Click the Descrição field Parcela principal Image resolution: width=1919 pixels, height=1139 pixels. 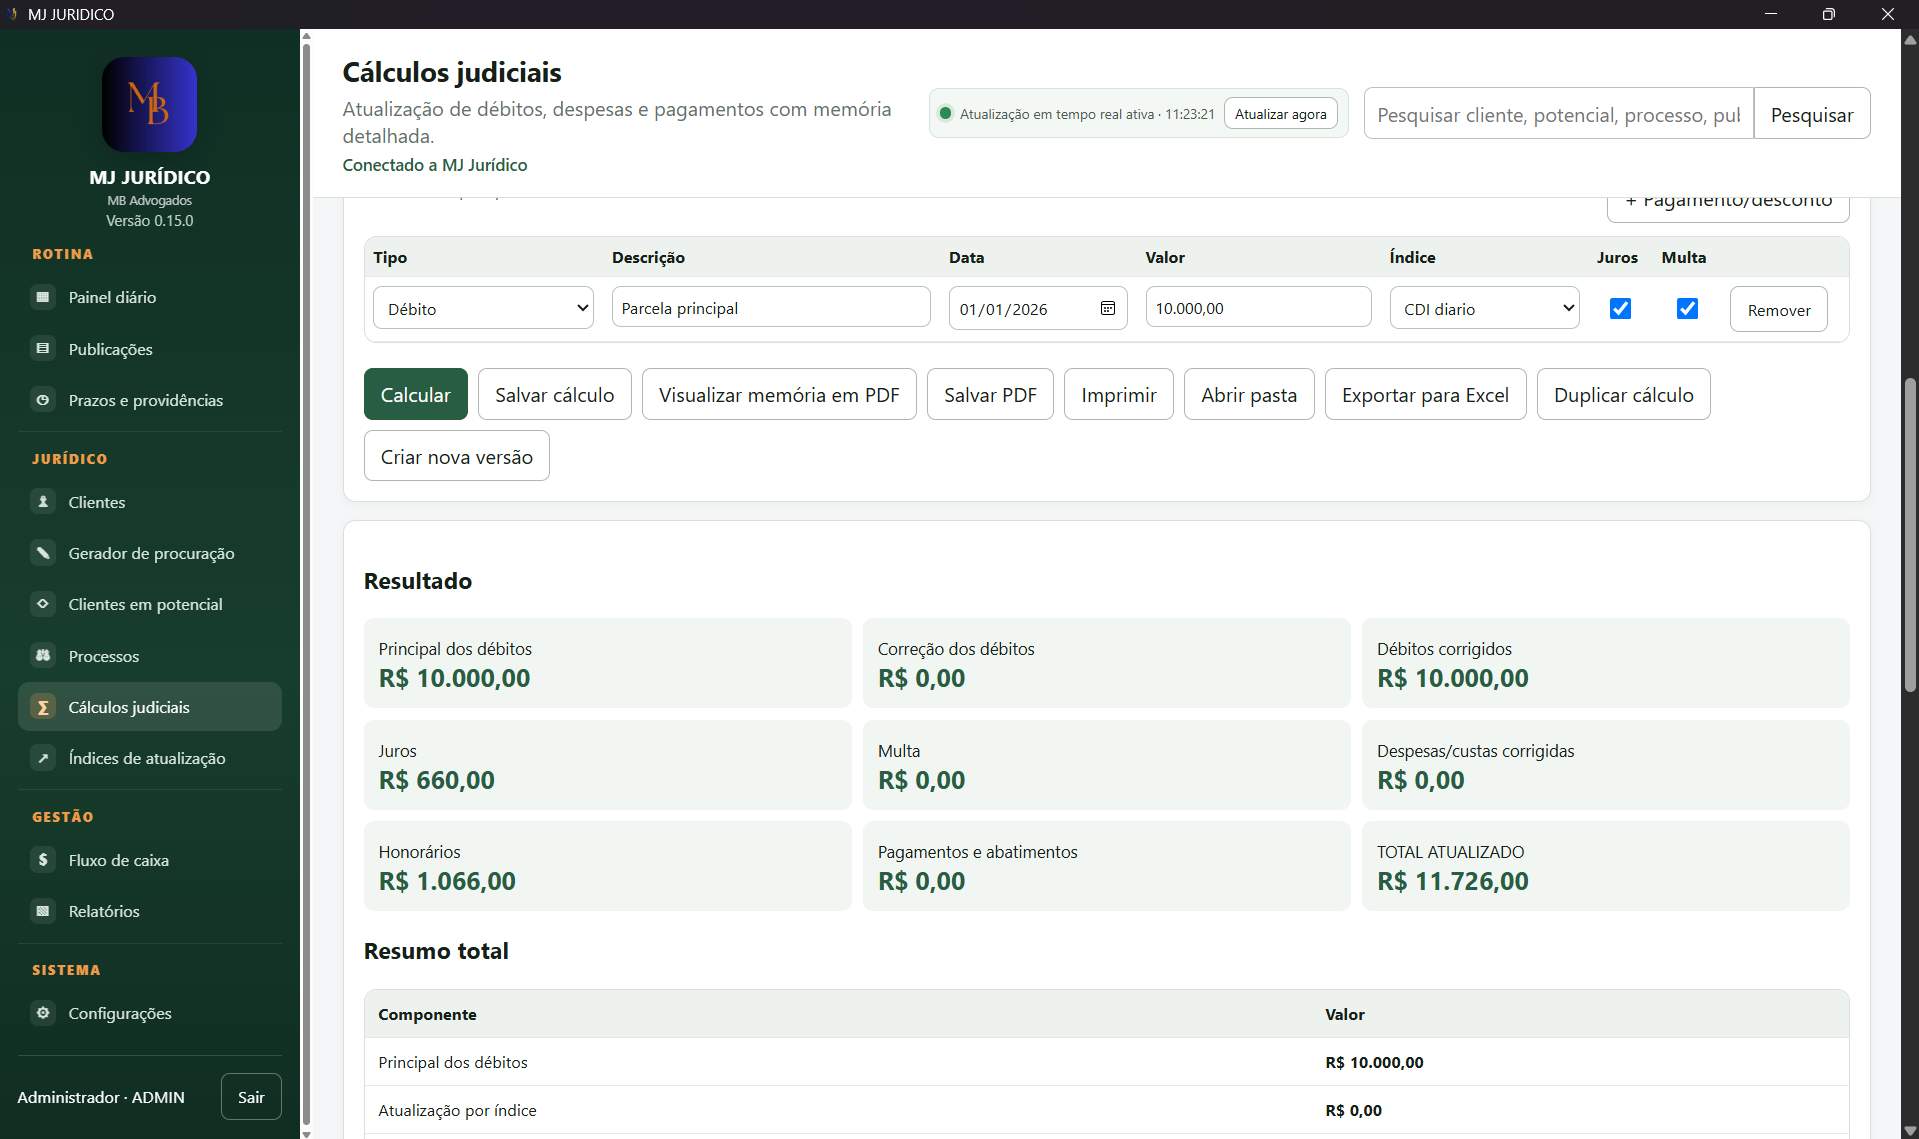tap(771, 307)
